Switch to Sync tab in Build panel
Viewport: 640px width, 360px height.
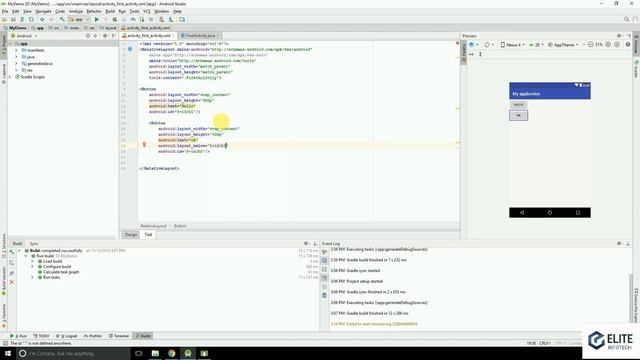click(x=34, y=244)
